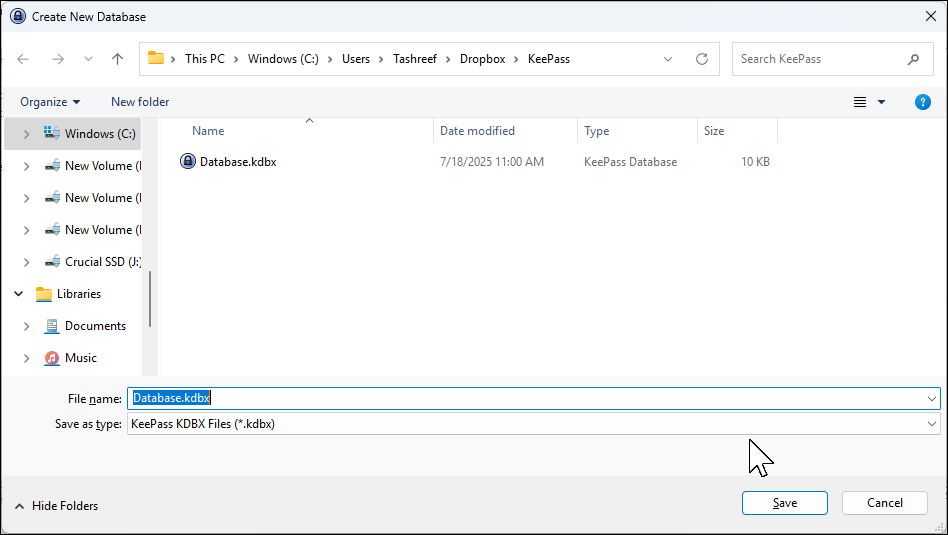Open Save as type combo box
Viewport: 948px width, 535px height.
tap(533, 424)
